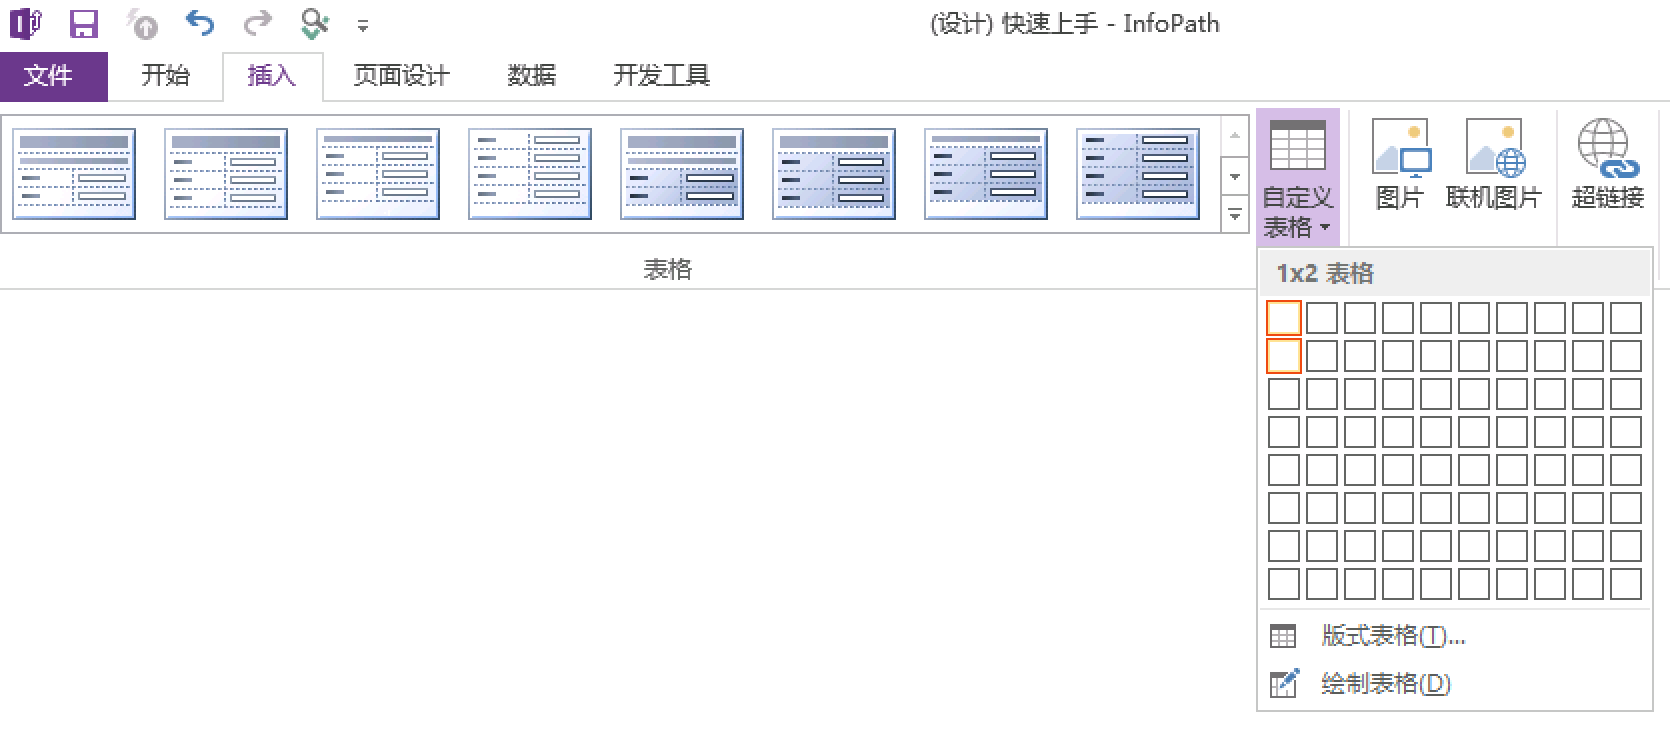This screenshot has width=1670, height=736.
Task: Click the 自定义表格 dropdown button
Action: point(1298,178)
